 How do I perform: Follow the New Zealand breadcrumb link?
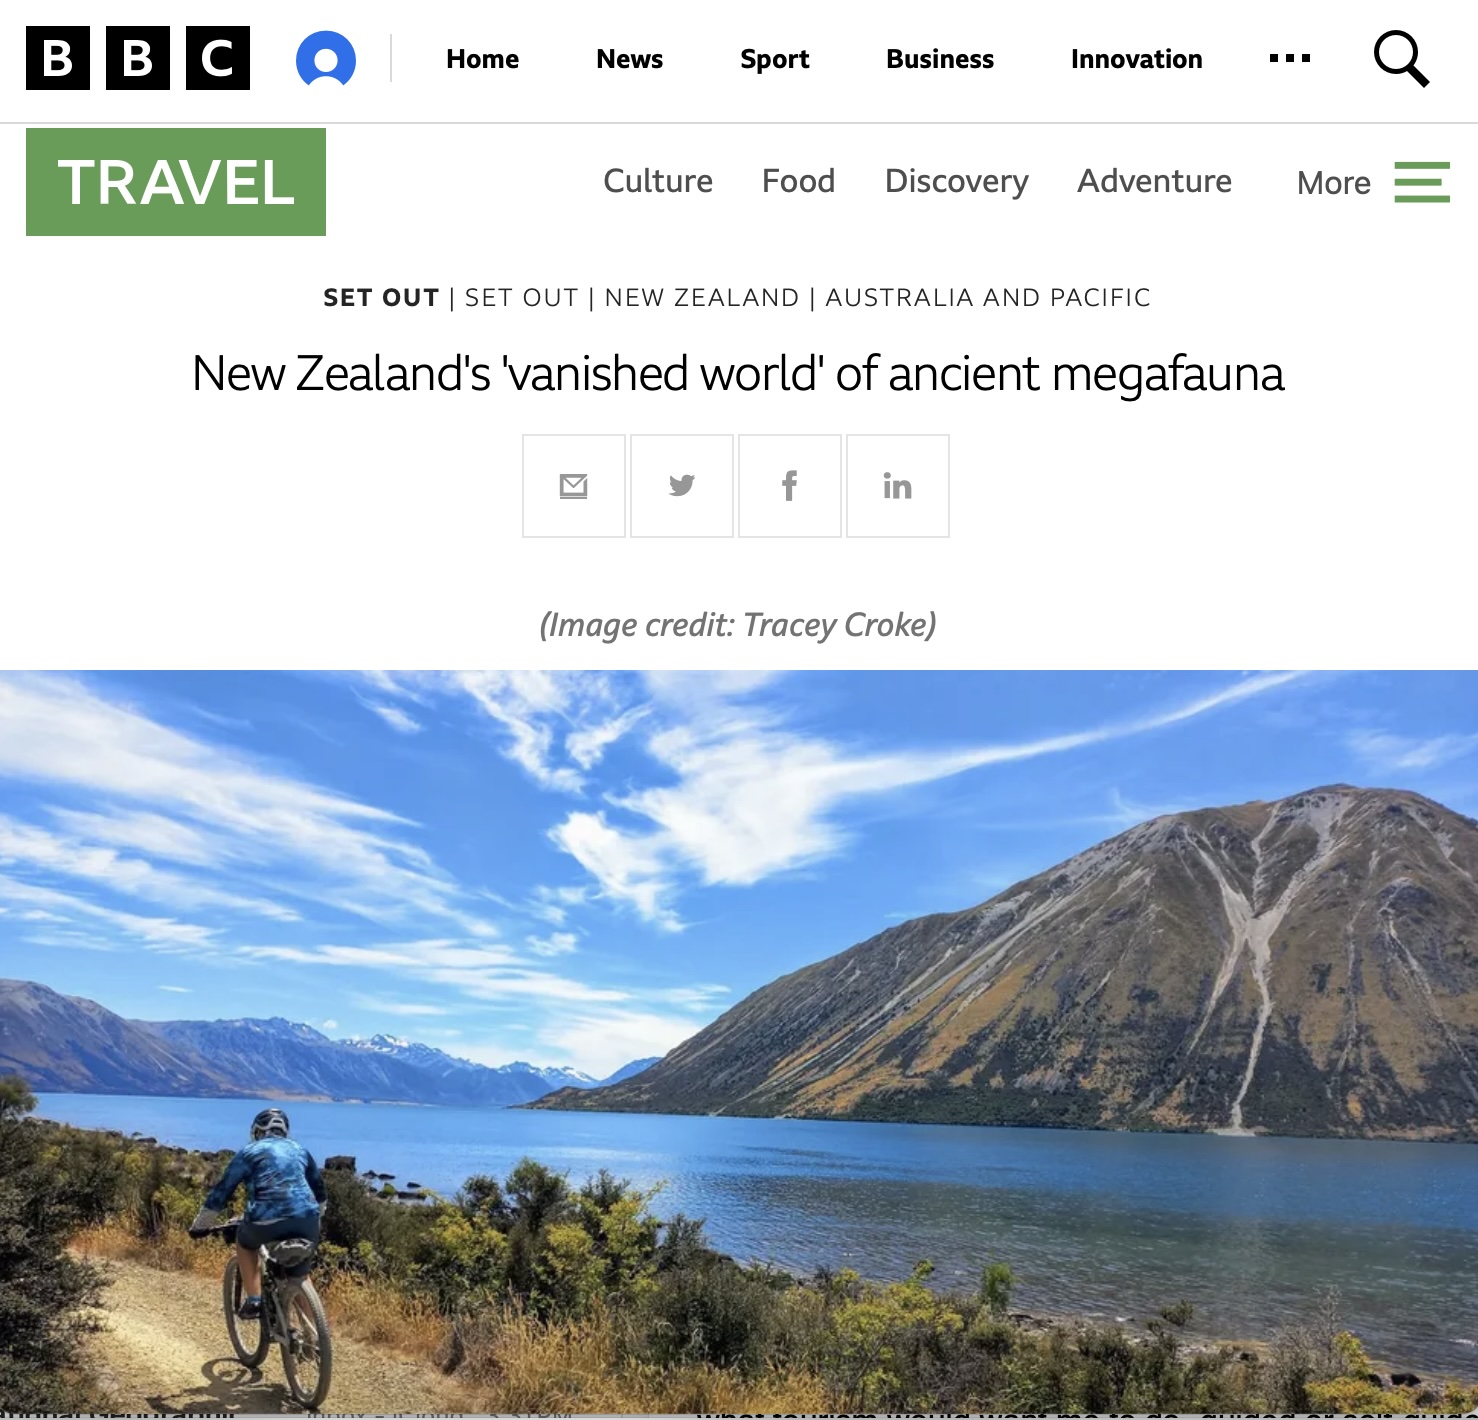coord(702,297)
